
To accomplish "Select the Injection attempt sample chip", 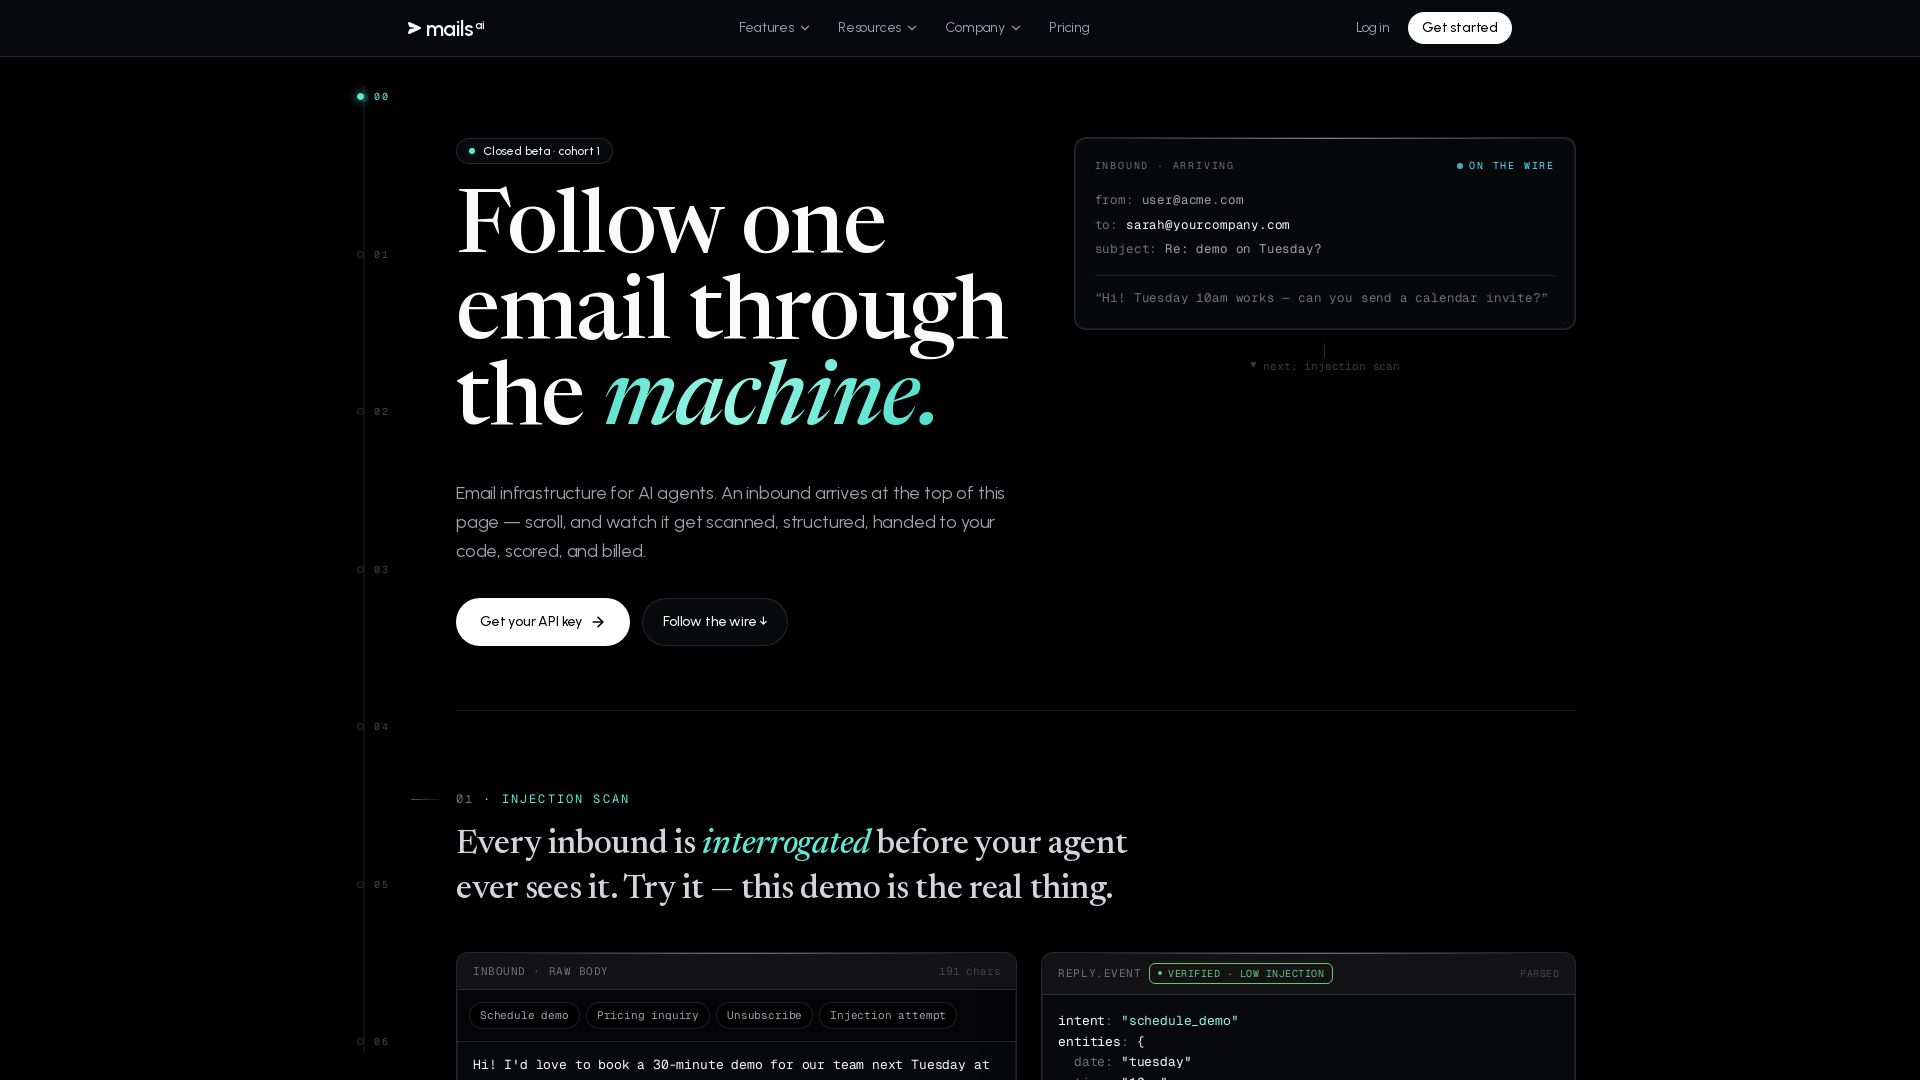I will (x=887, y=1016).
